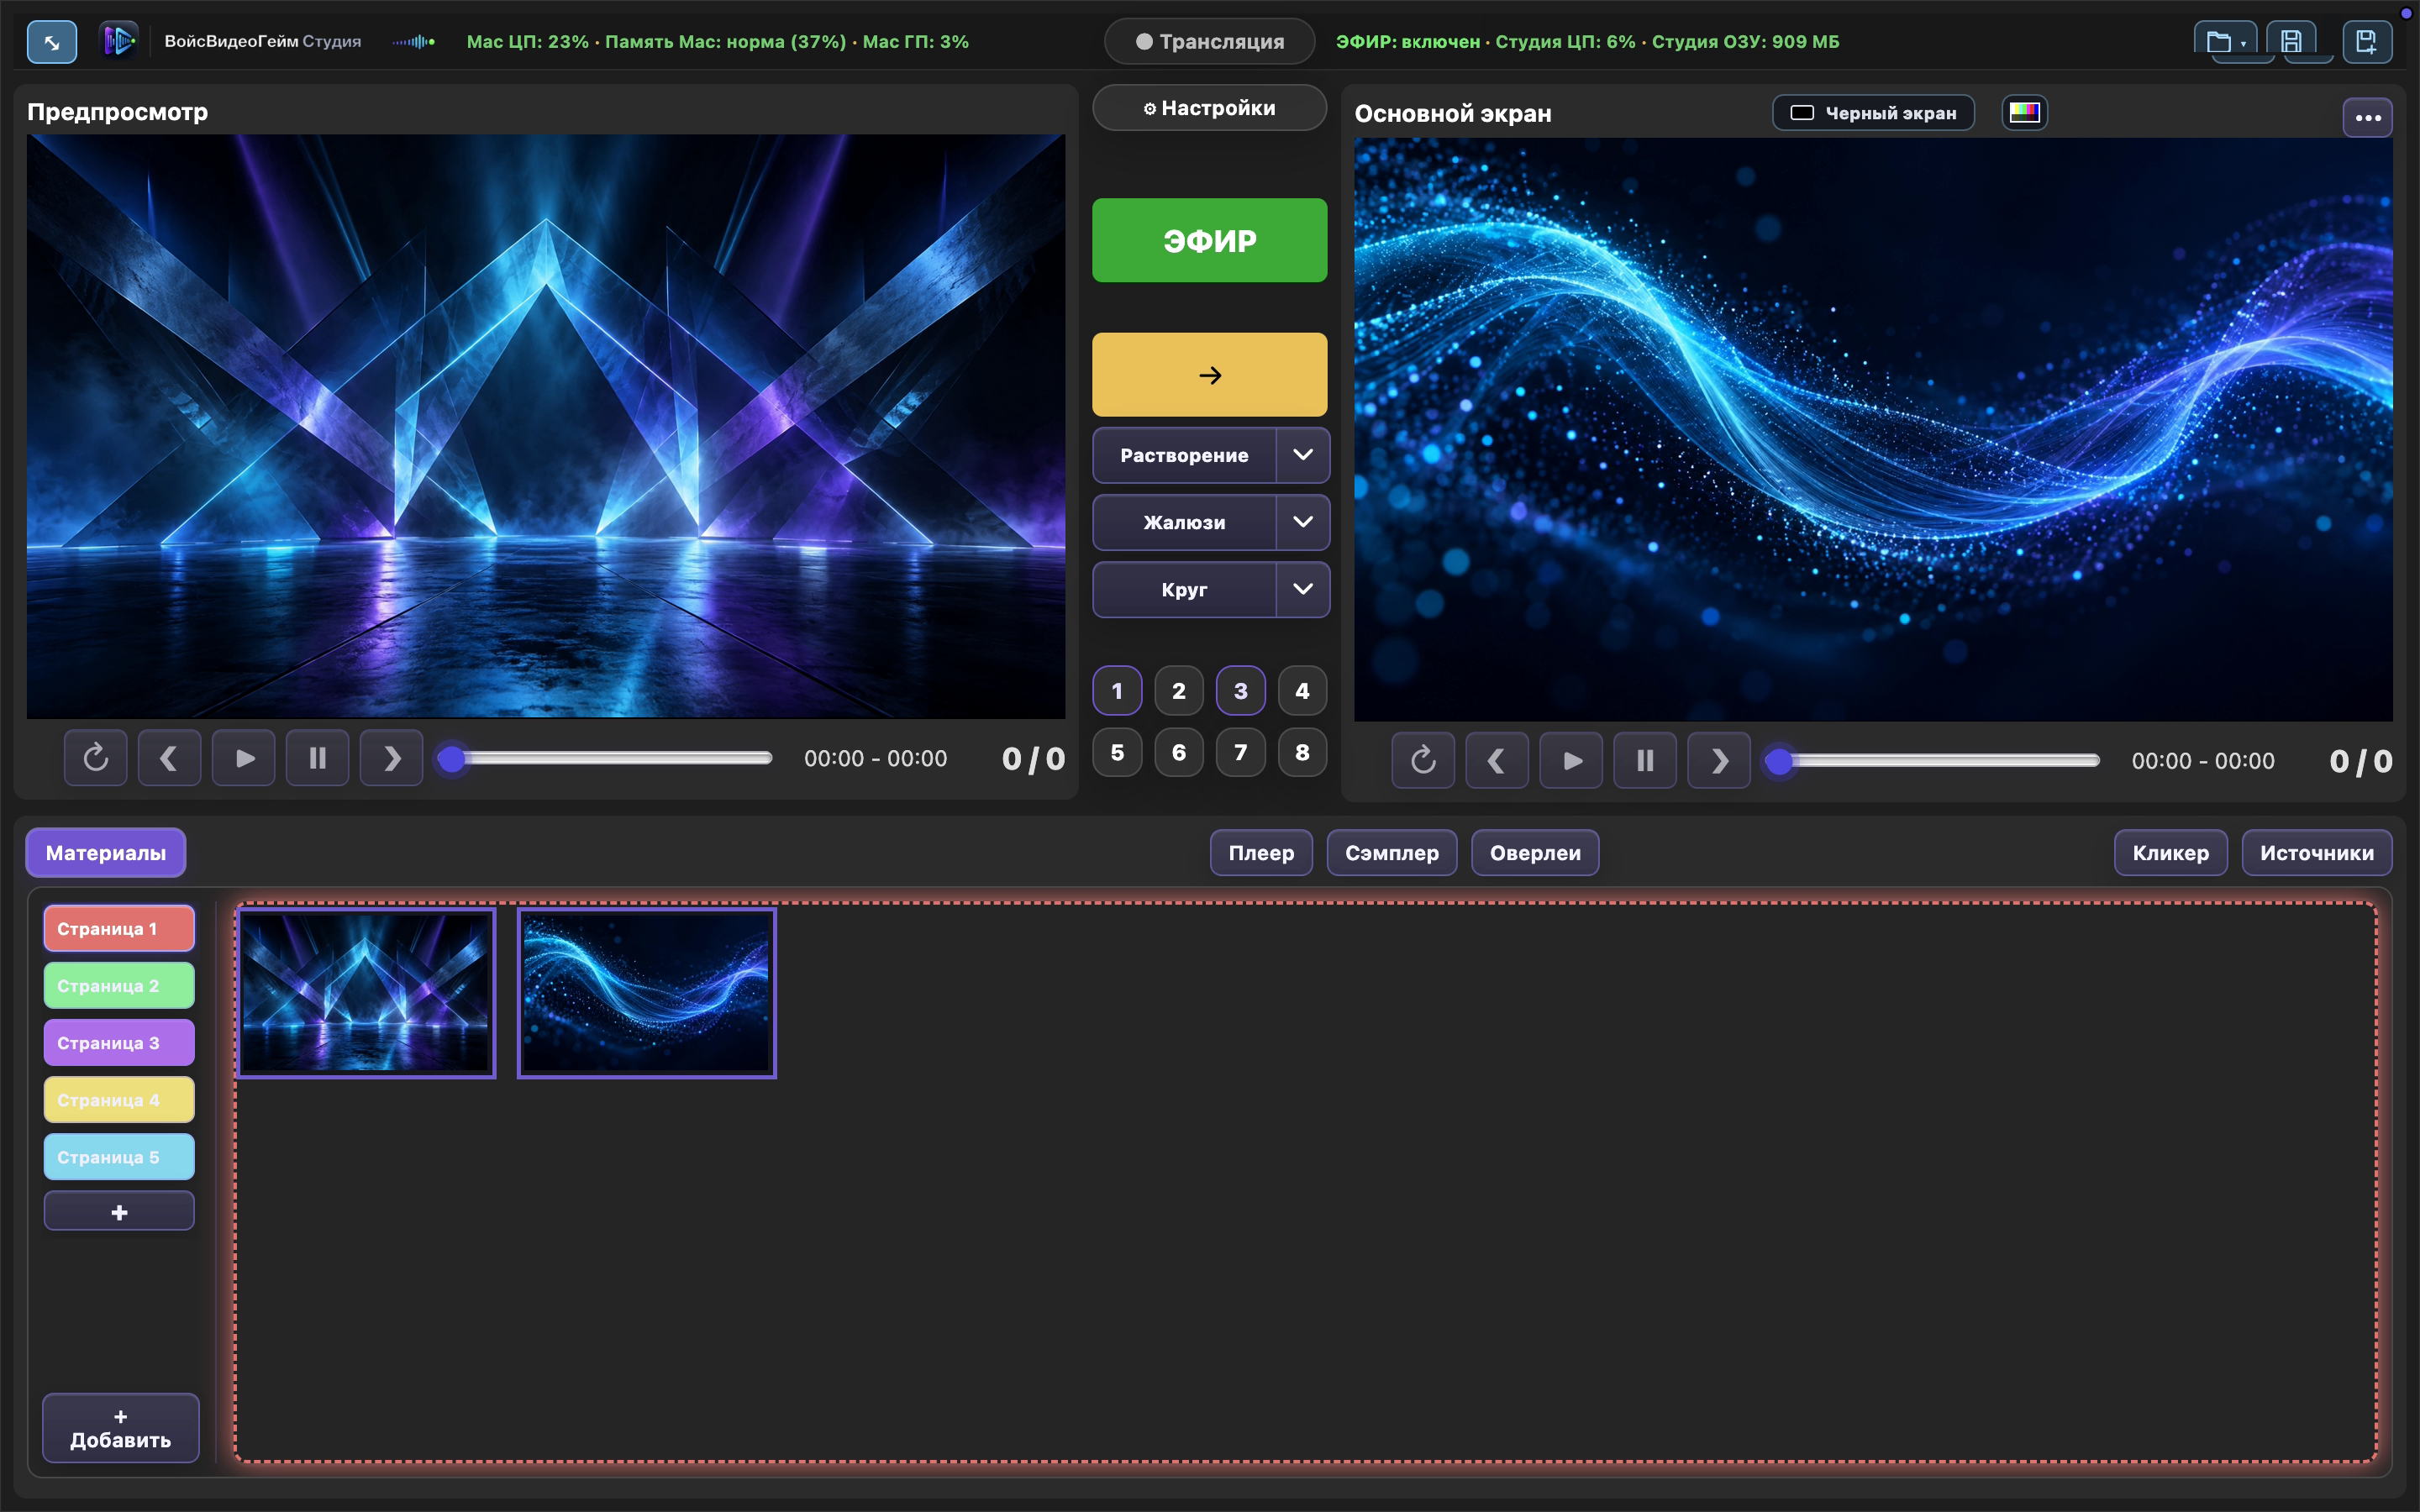2420x1512 pixels.
Task: Play the Предпросмотр video
Action: (x=244, y=758)
